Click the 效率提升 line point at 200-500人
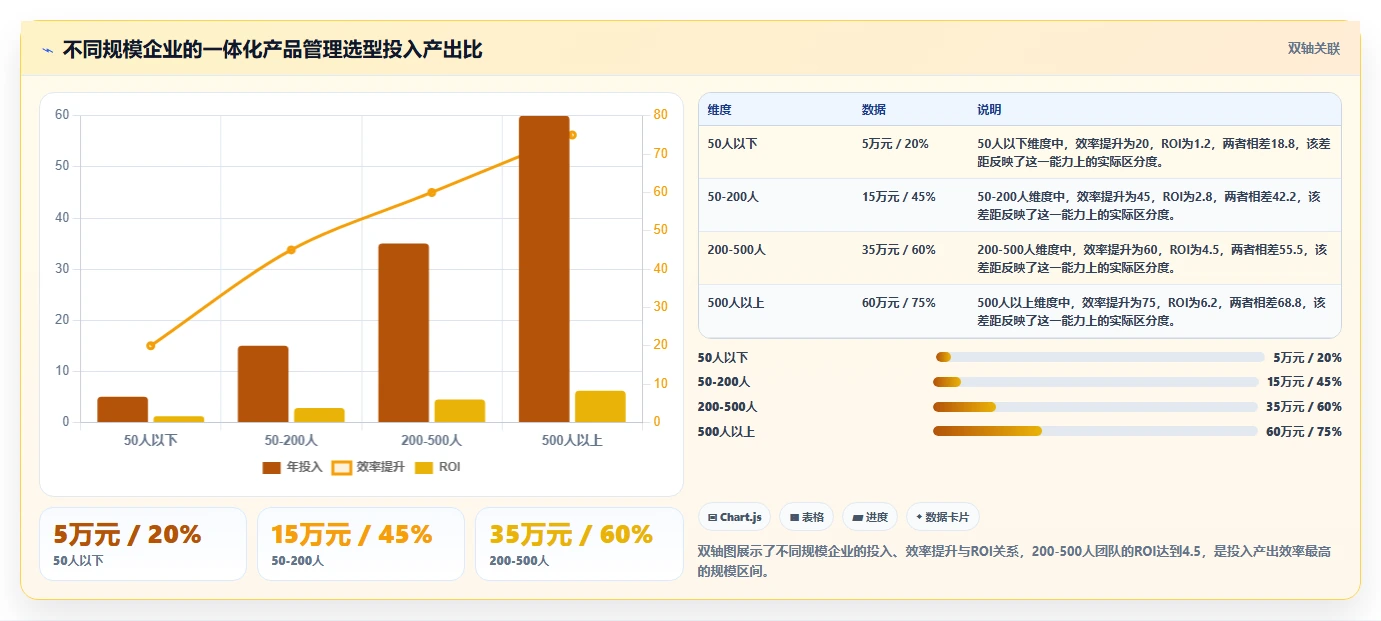The height and width of the screenshot is (621, 1381). [432, 192]
